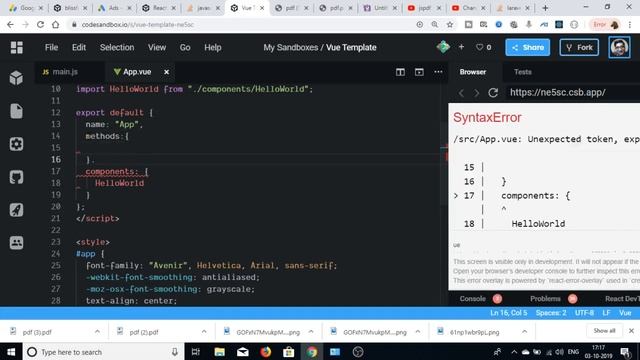The width and height of the screenshot is (640, 360).
Task: Click the heart like icon
Action: pos(480,47)
